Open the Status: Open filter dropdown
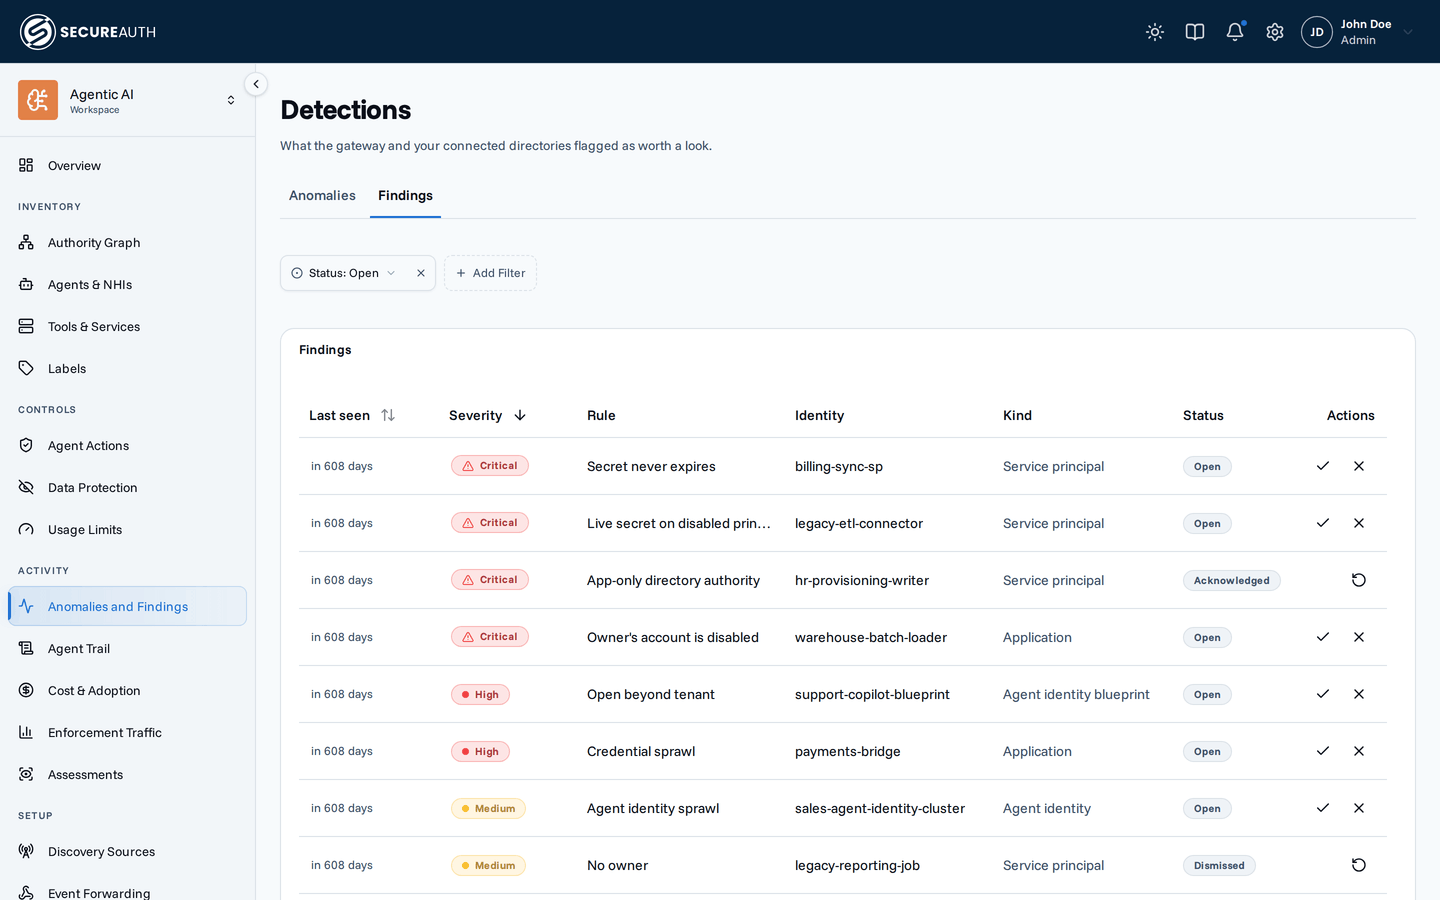1440x900 pixels. click(x=344, y=273)
